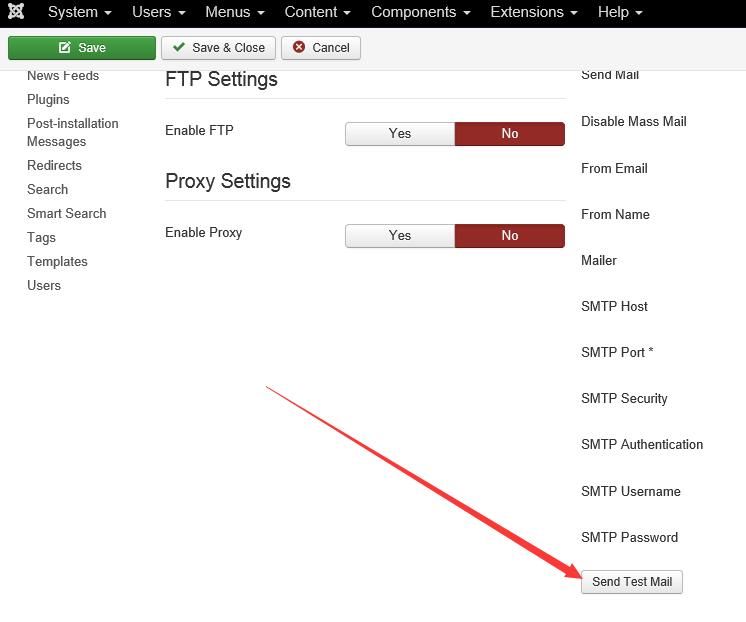Open the Components menu

tap(421, 12)
